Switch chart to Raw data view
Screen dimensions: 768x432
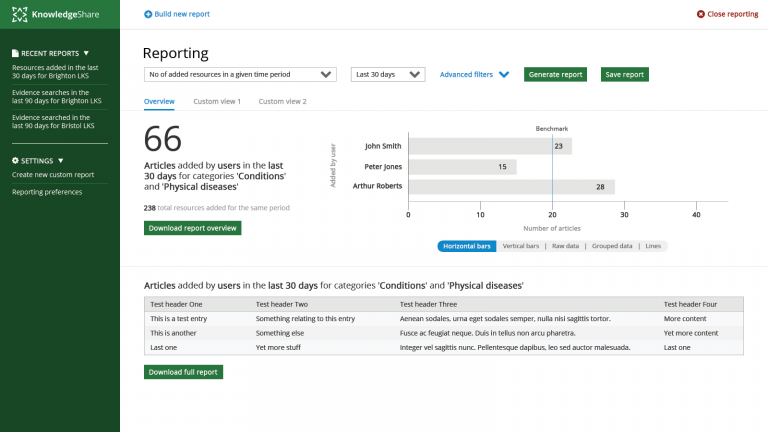[x=566, y=246]
